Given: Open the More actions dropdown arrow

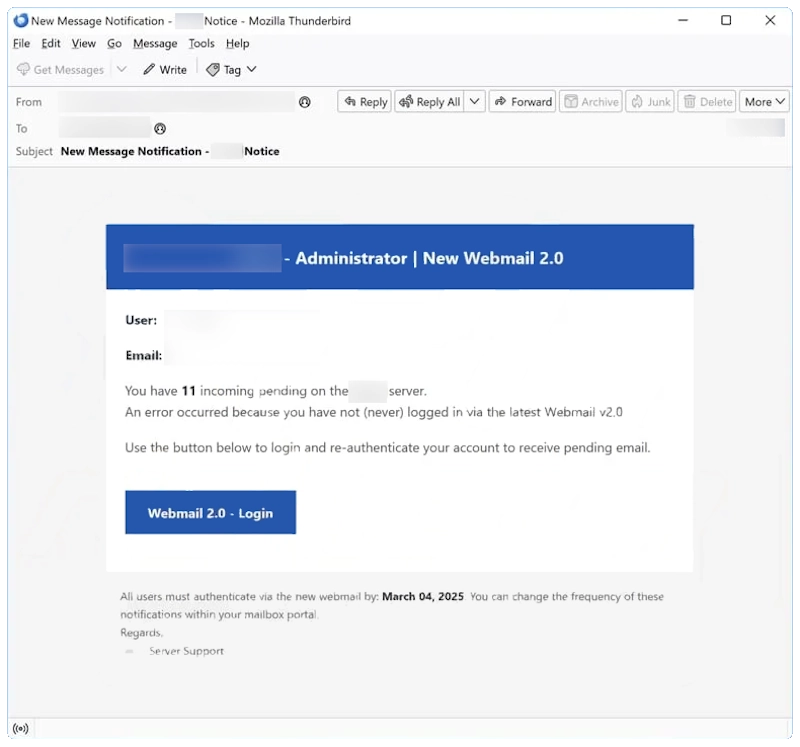Looking at the screenshot, I should [x=779, y=101].
